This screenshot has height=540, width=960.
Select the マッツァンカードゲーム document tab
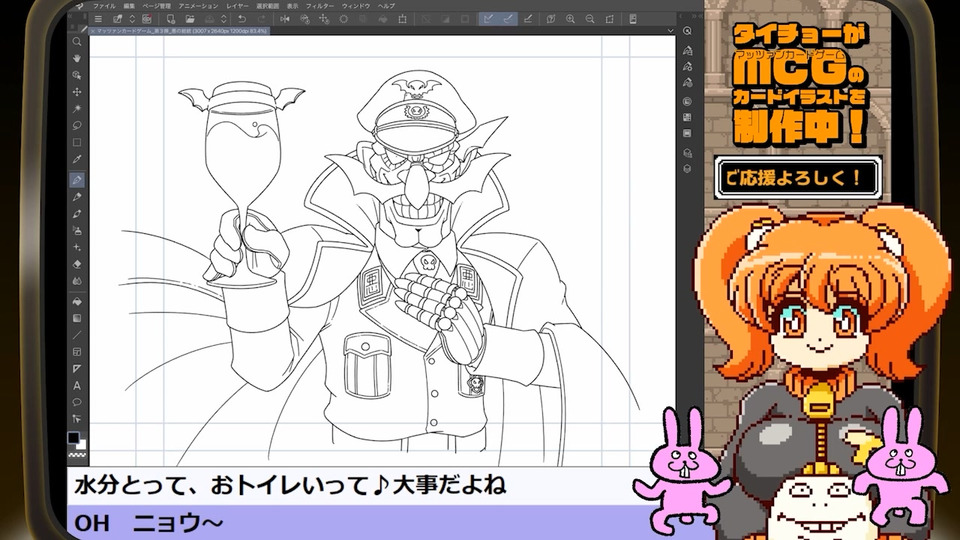(x=179, y=31)
